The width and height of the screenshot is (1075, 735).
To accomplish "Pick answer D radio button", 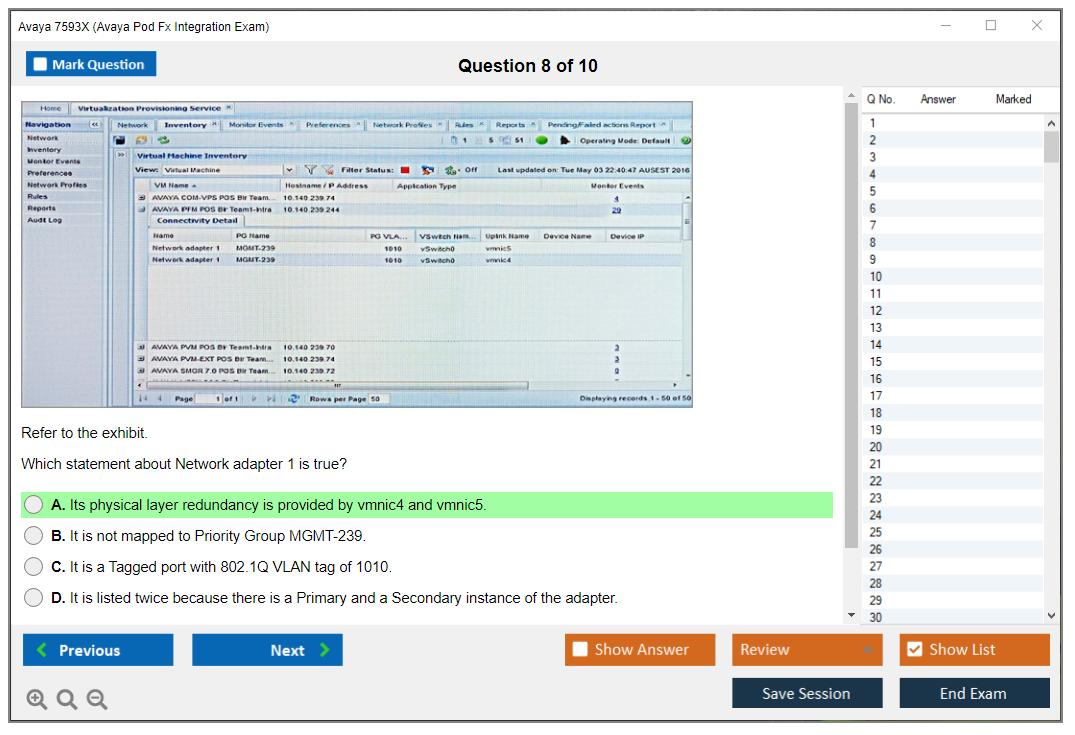I will [34, 598].
